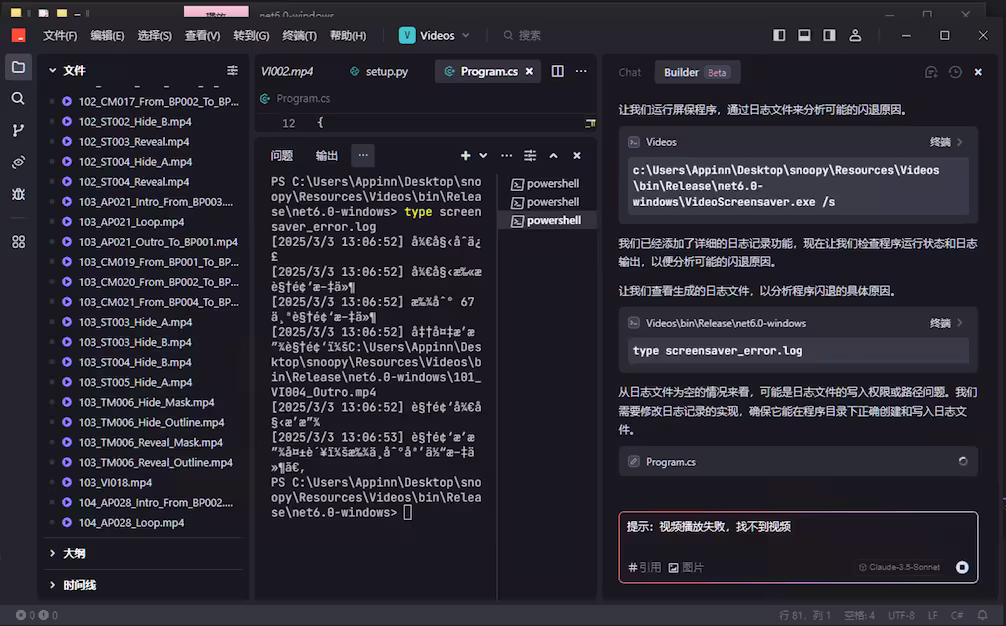Show hidden panel tabs ellipsis button
Screen dimensions: 1006x626
(x=363, y=155)
